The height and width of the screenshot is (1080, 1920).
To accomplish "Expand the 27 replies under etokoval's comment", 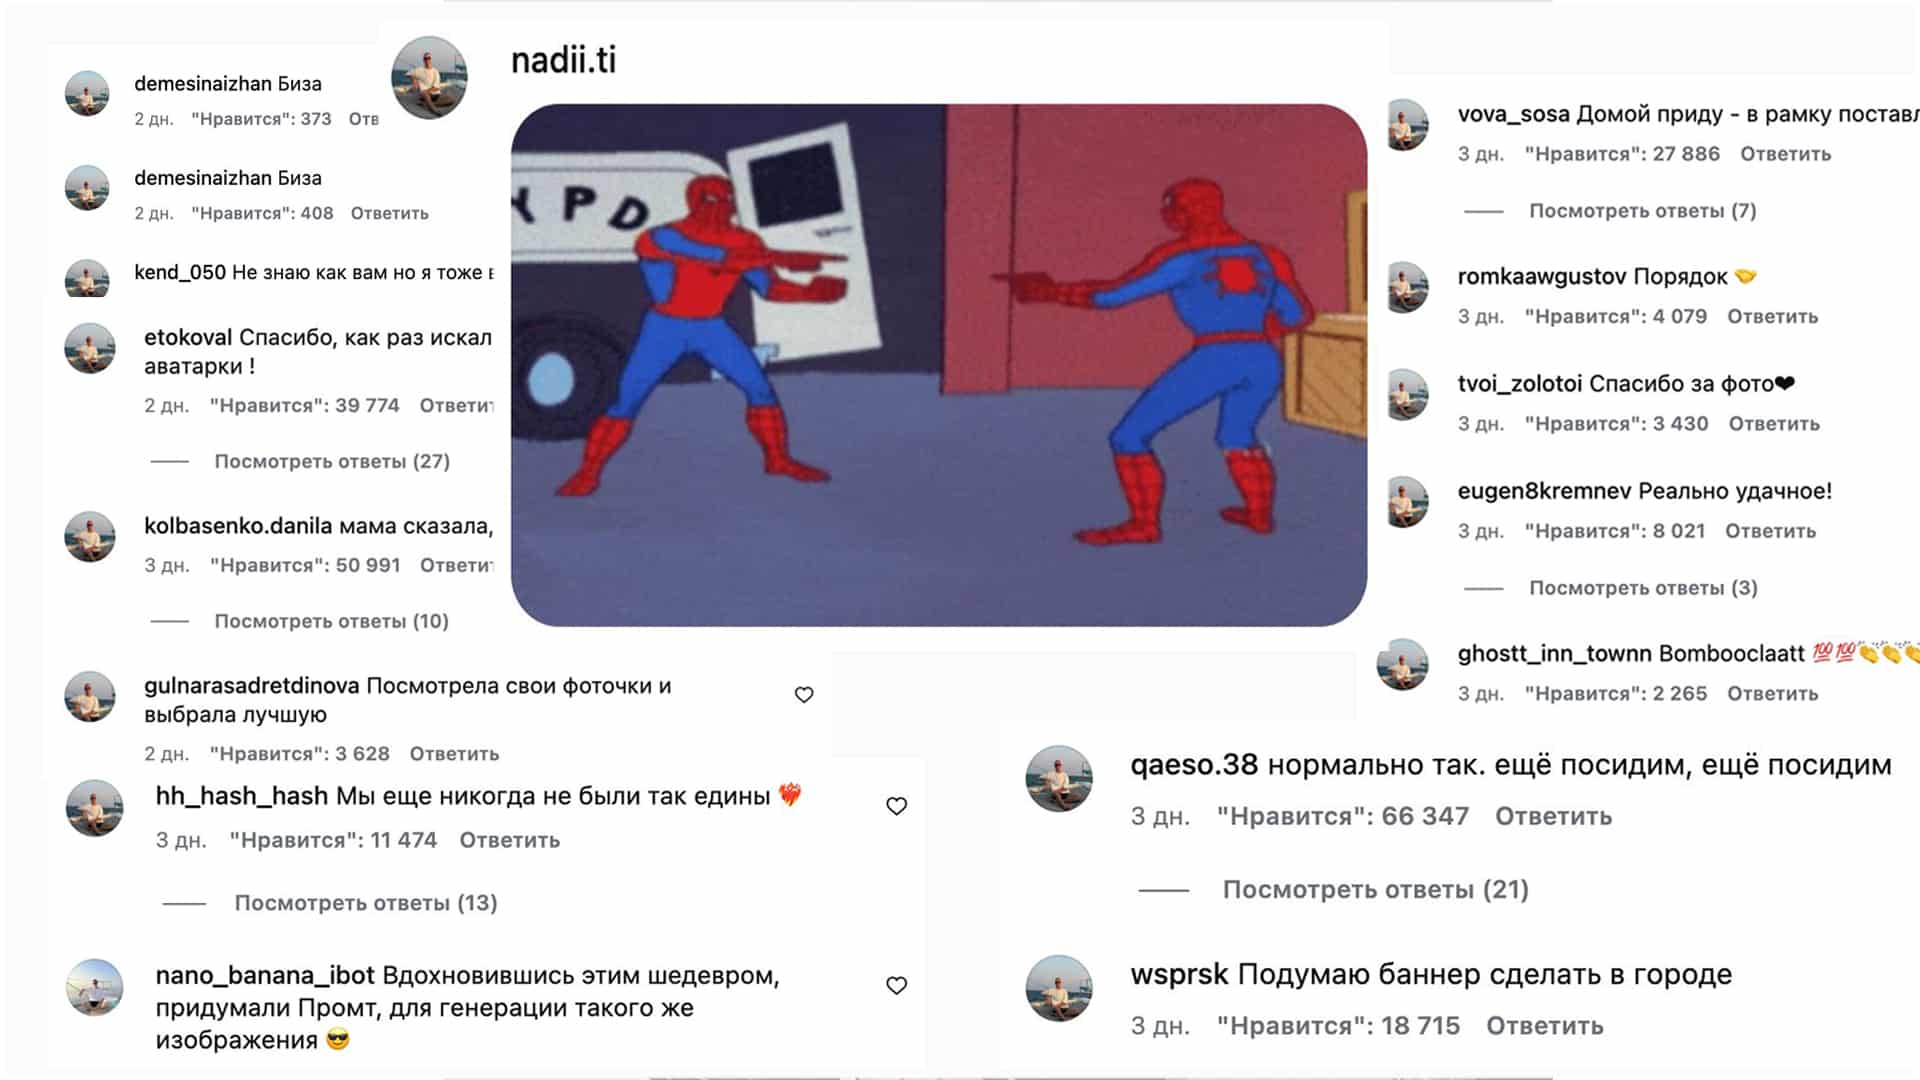I will point(332,461).
